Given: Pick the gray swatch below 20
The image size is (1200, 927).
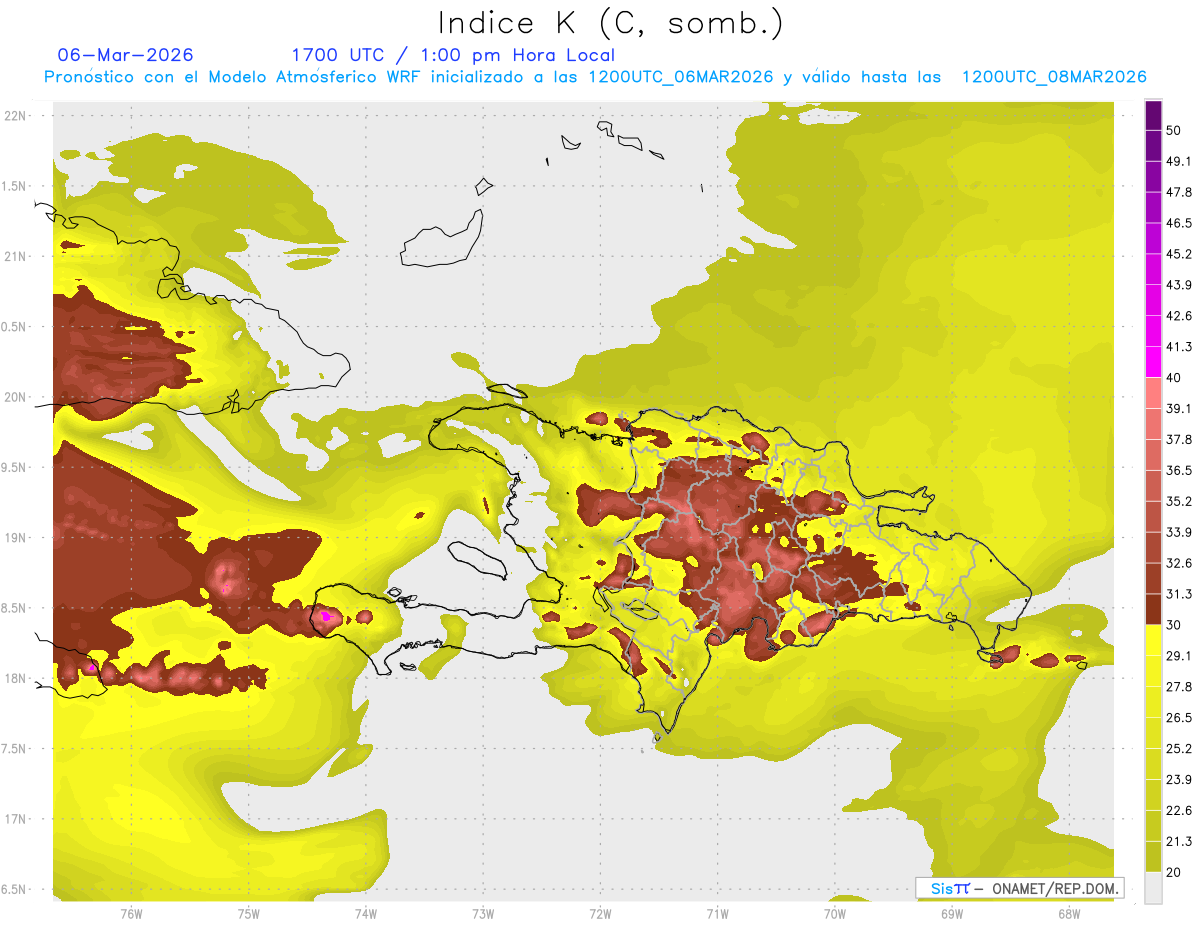Looking at the screenshot, I should pyautogui.click(x=1153, y=888).
